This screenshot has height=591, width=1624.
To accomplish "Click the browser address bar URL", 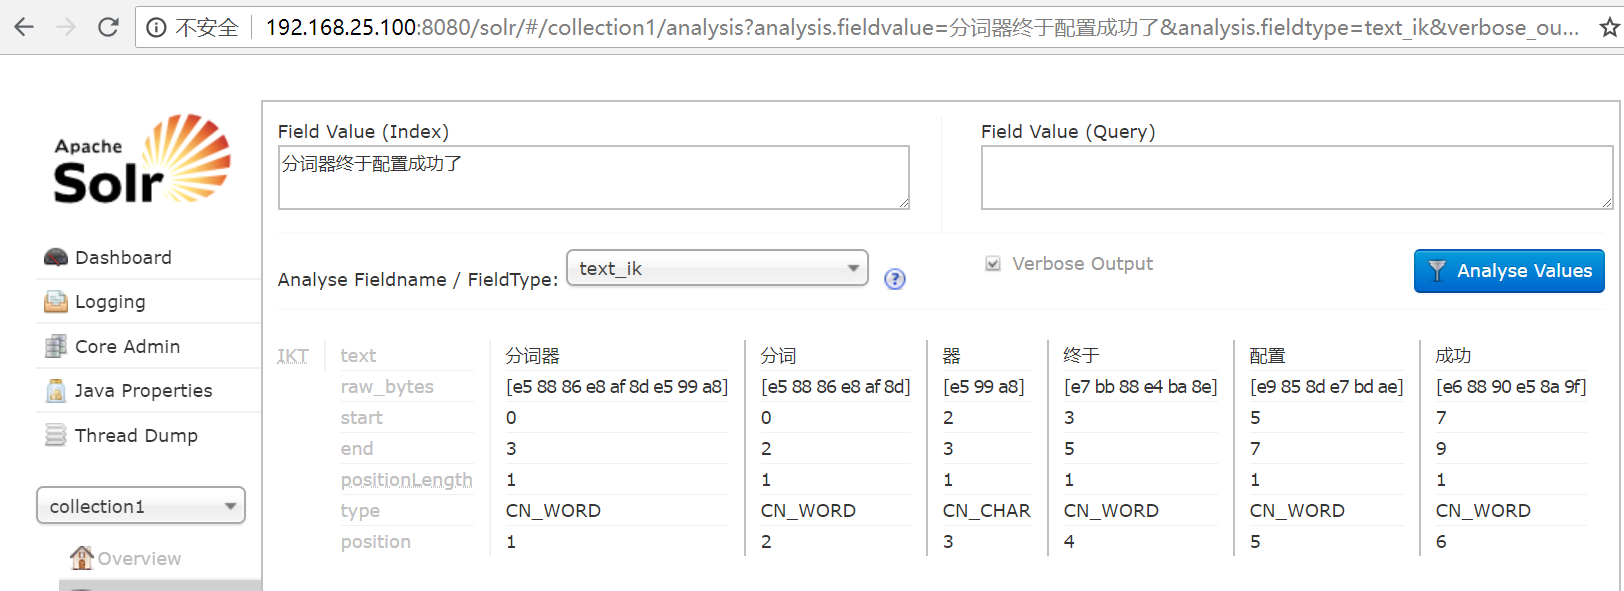I will point(922,28).
